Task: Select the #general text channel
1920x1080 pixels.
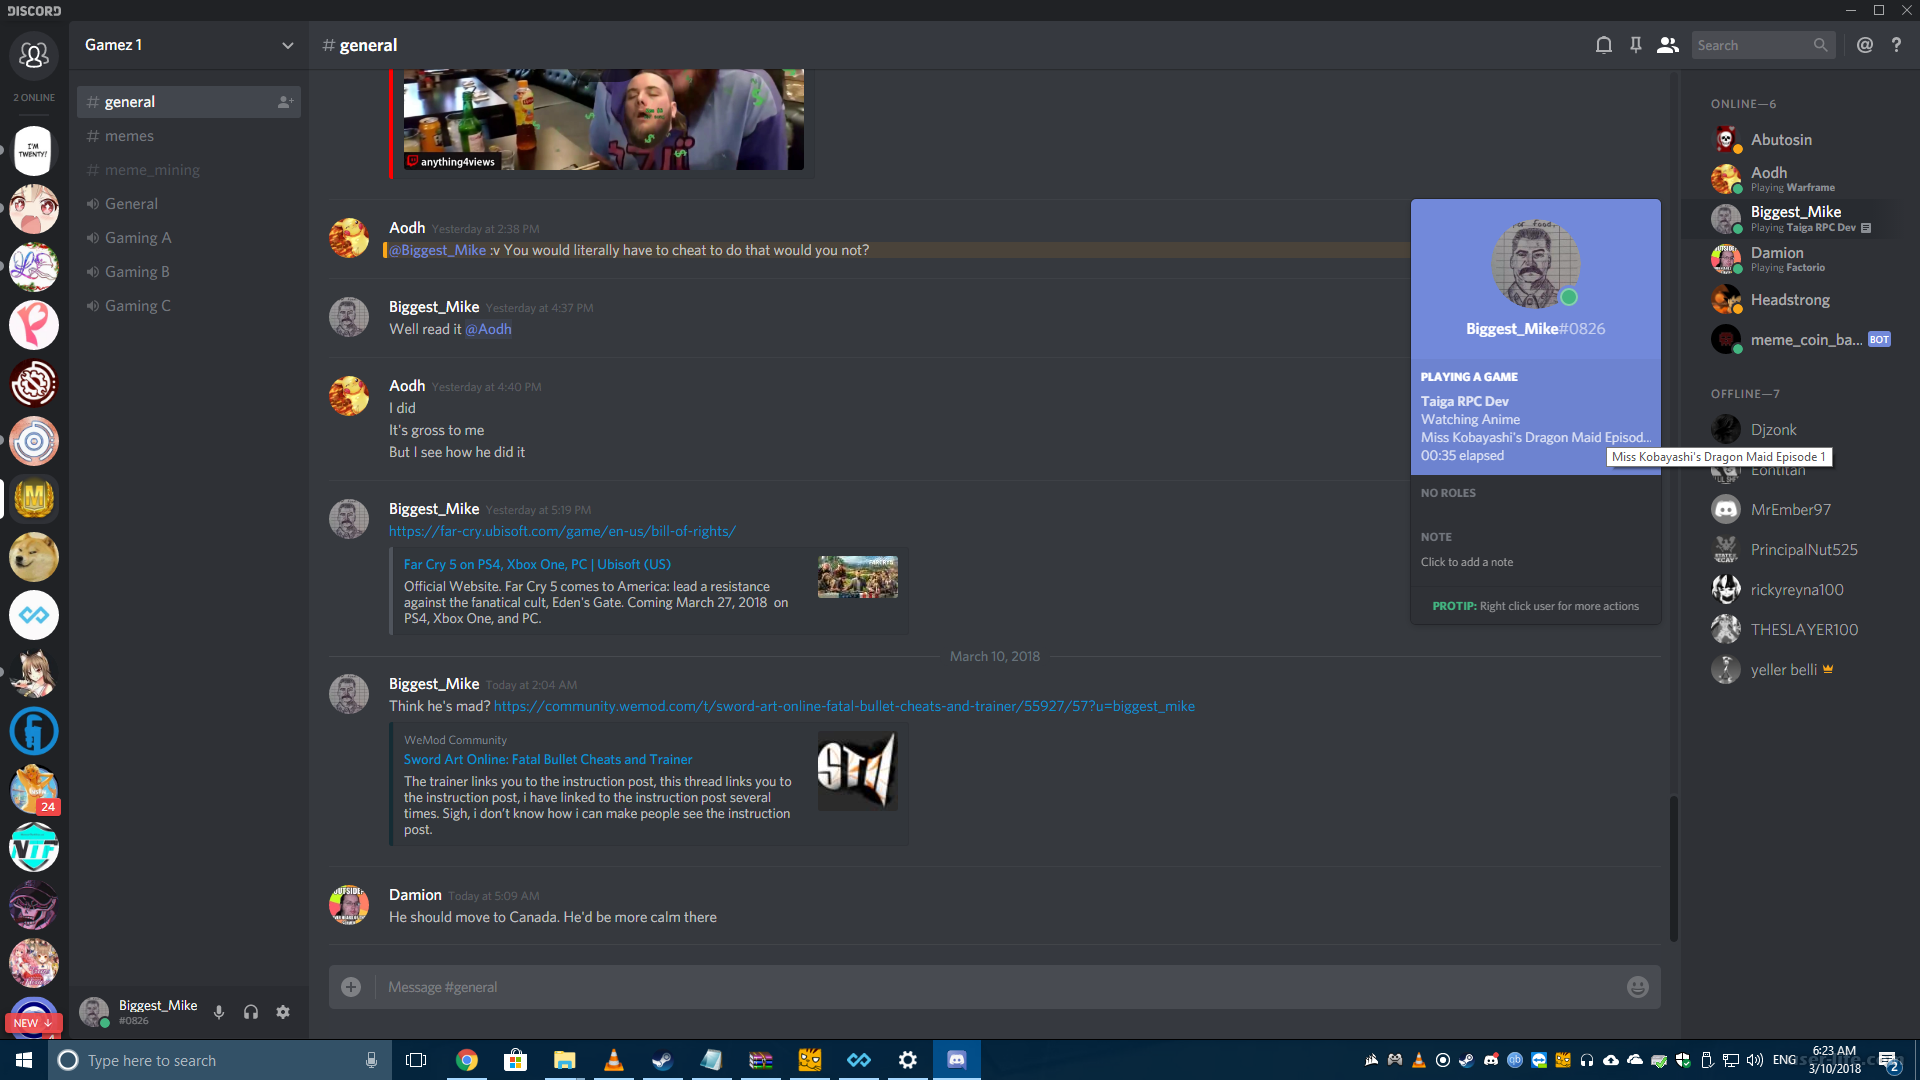Action: 129,102
